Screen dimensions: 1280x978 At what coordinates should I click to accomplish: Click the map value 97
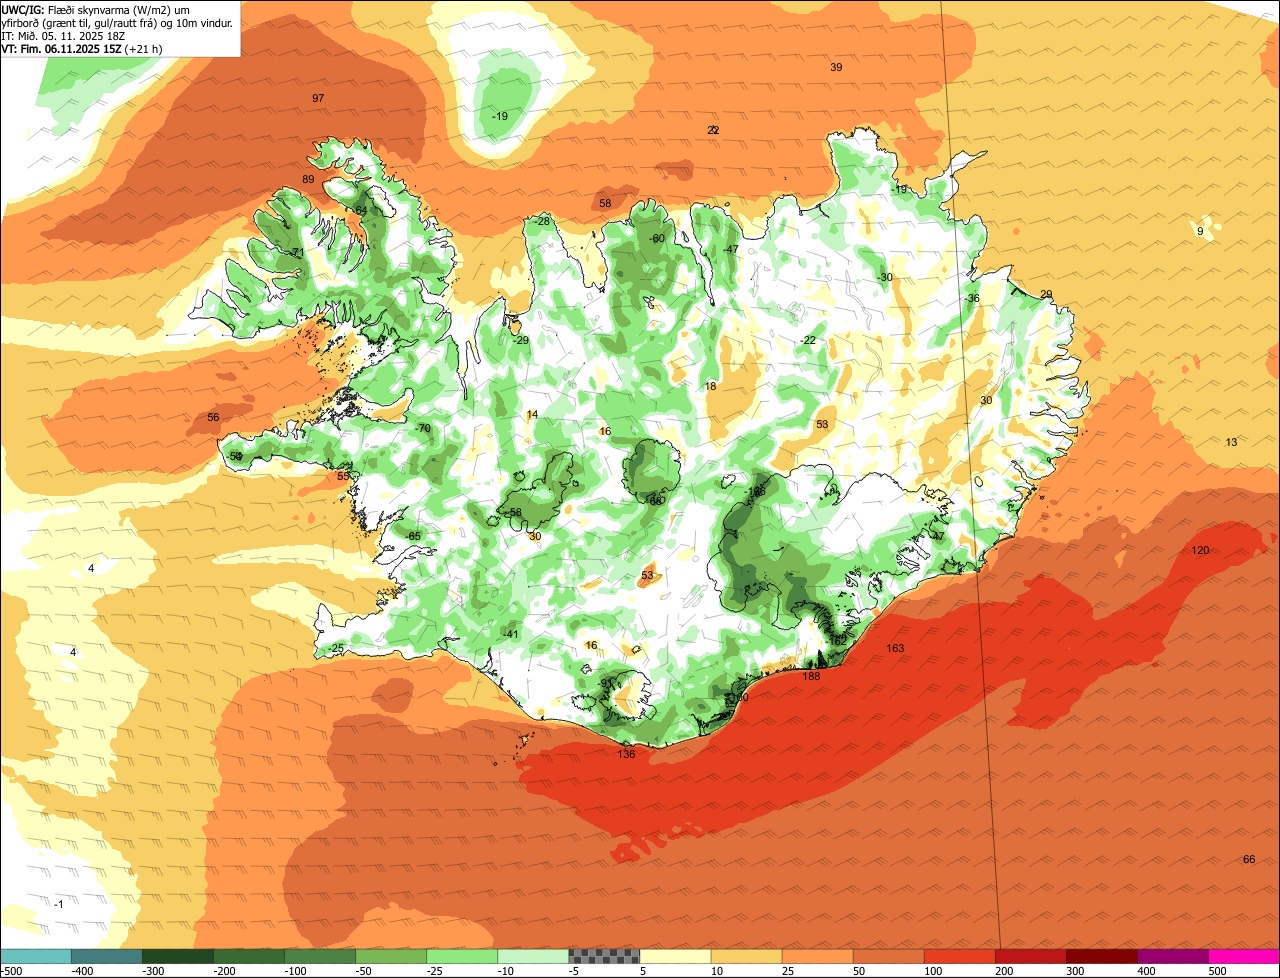coord(318,98)
